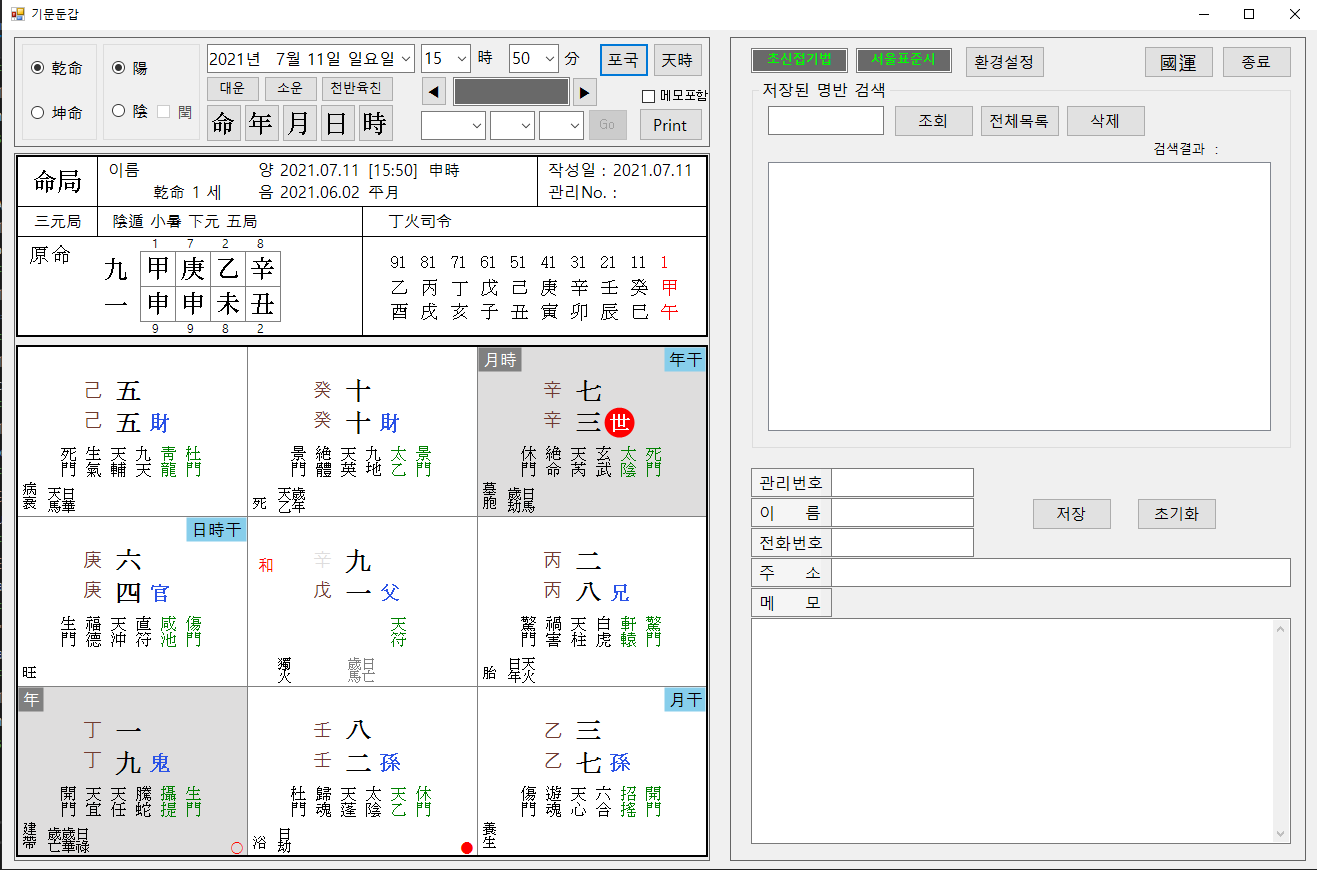Click the gray 年 label in bottom-left palace
This screenshot has width=1317, height=870.
click(x=32, y=700)
